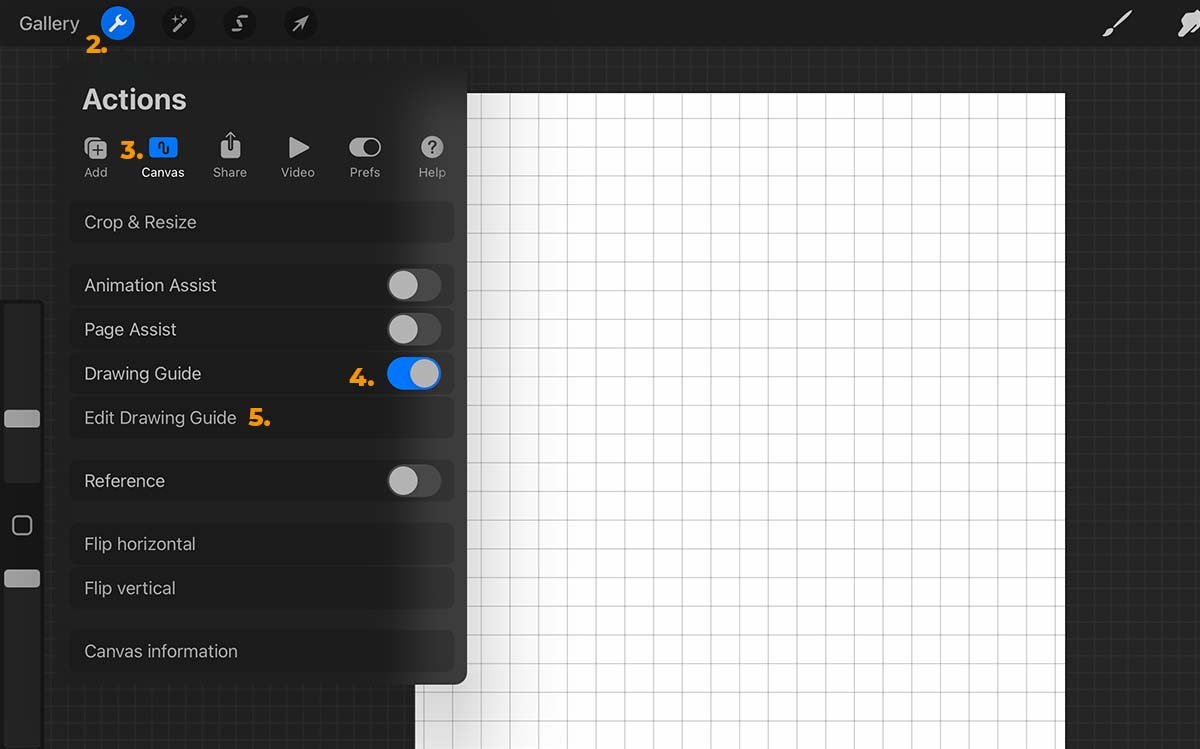
Task: Turn off the Drawing Guide switch
Action: tap(414, 374)
